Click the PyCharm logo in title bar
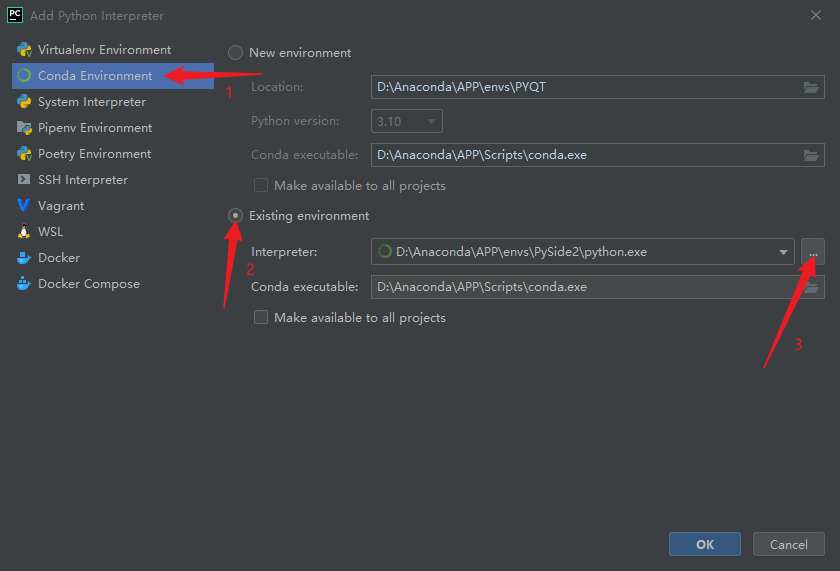The height and width of the screenshot is (571, 840). click(x=15, y=15)
